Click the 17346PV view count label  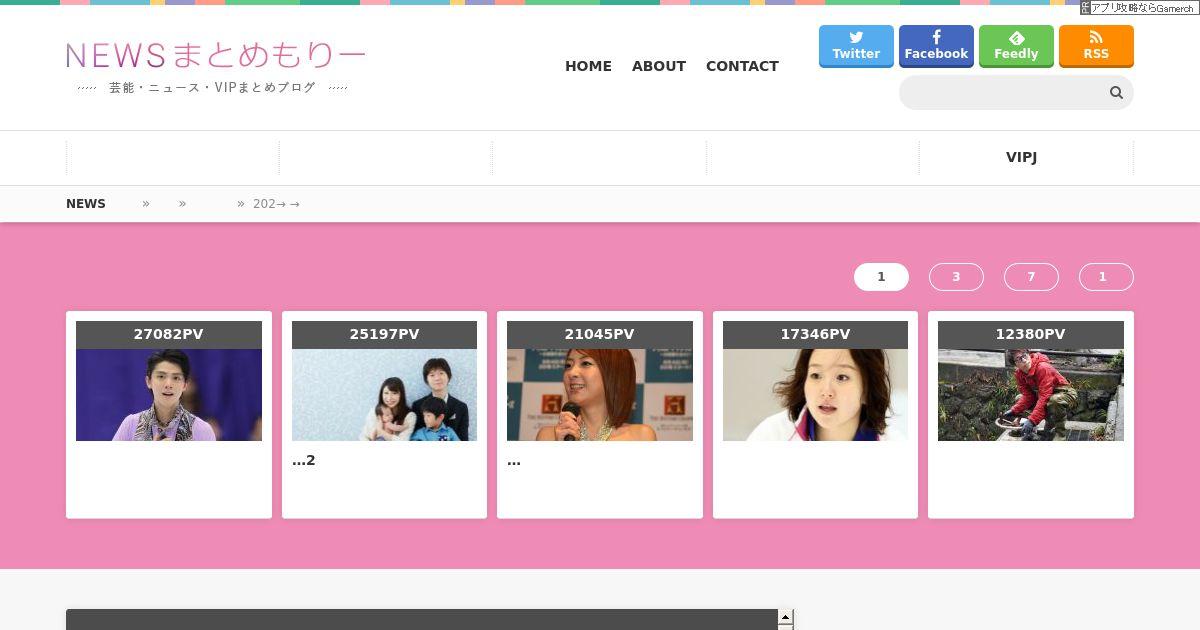pos(815,335)
